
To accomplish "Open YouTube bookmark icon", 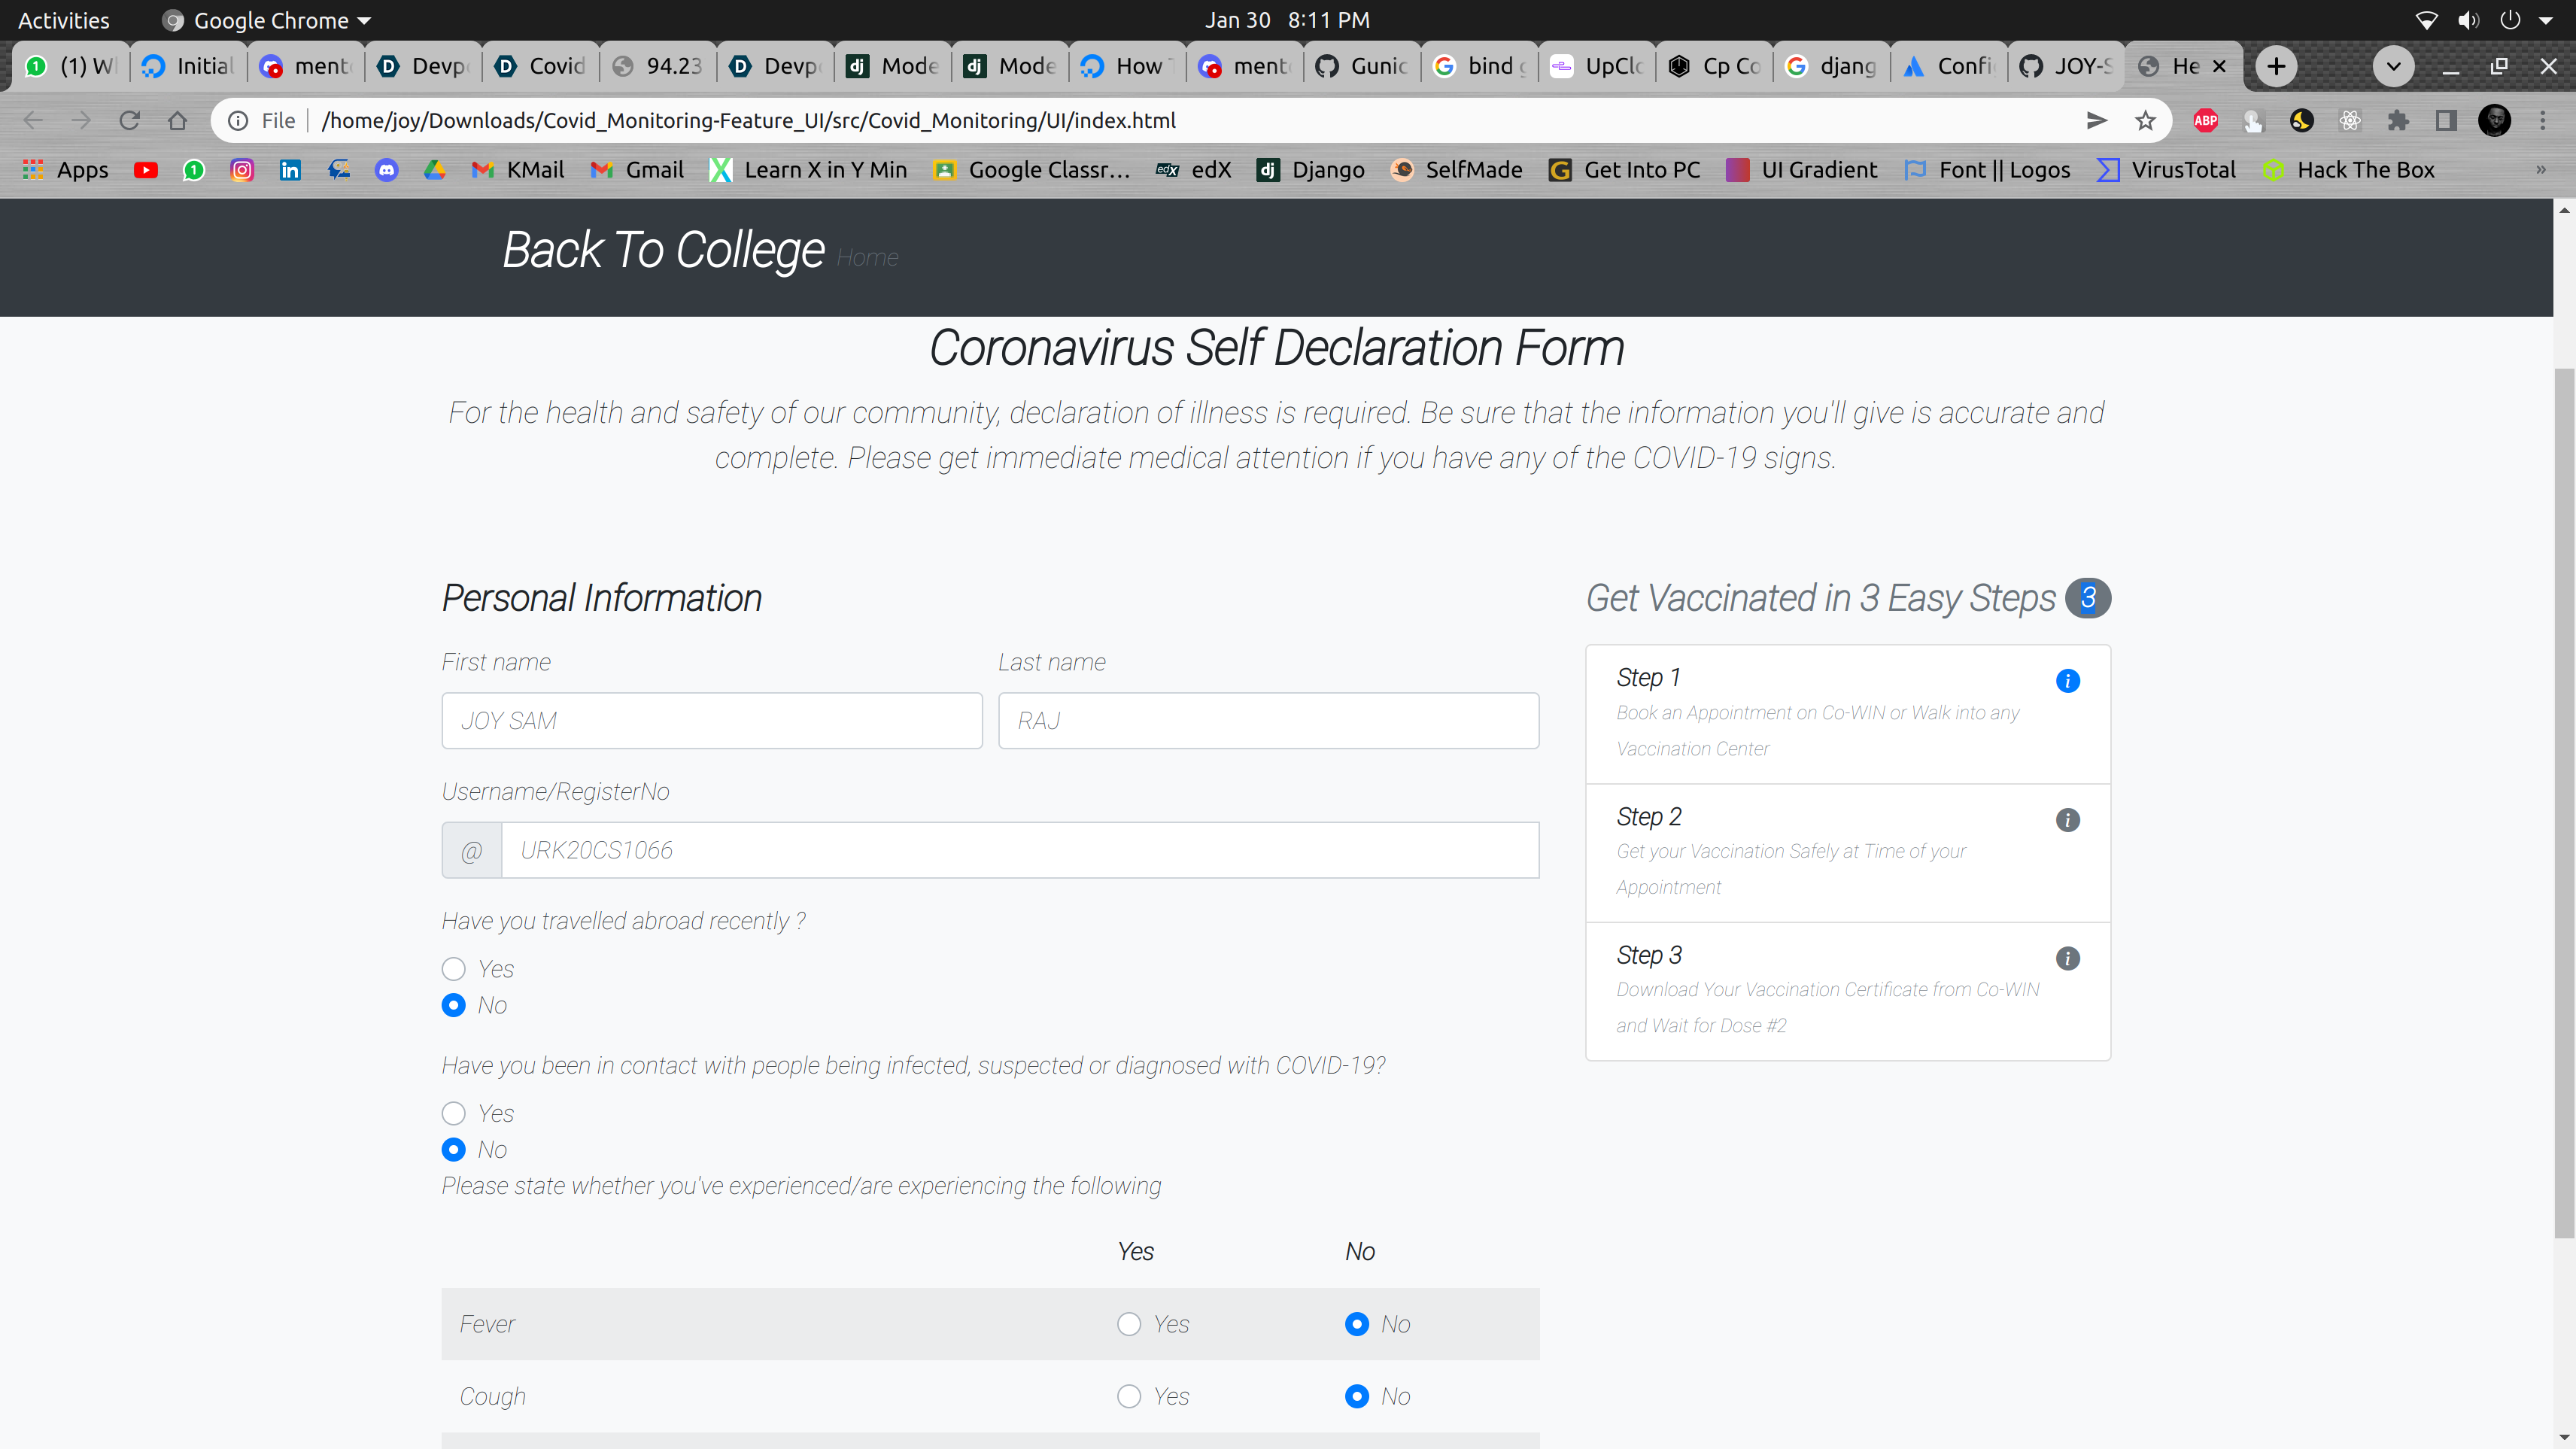I will tap(146, 170).
